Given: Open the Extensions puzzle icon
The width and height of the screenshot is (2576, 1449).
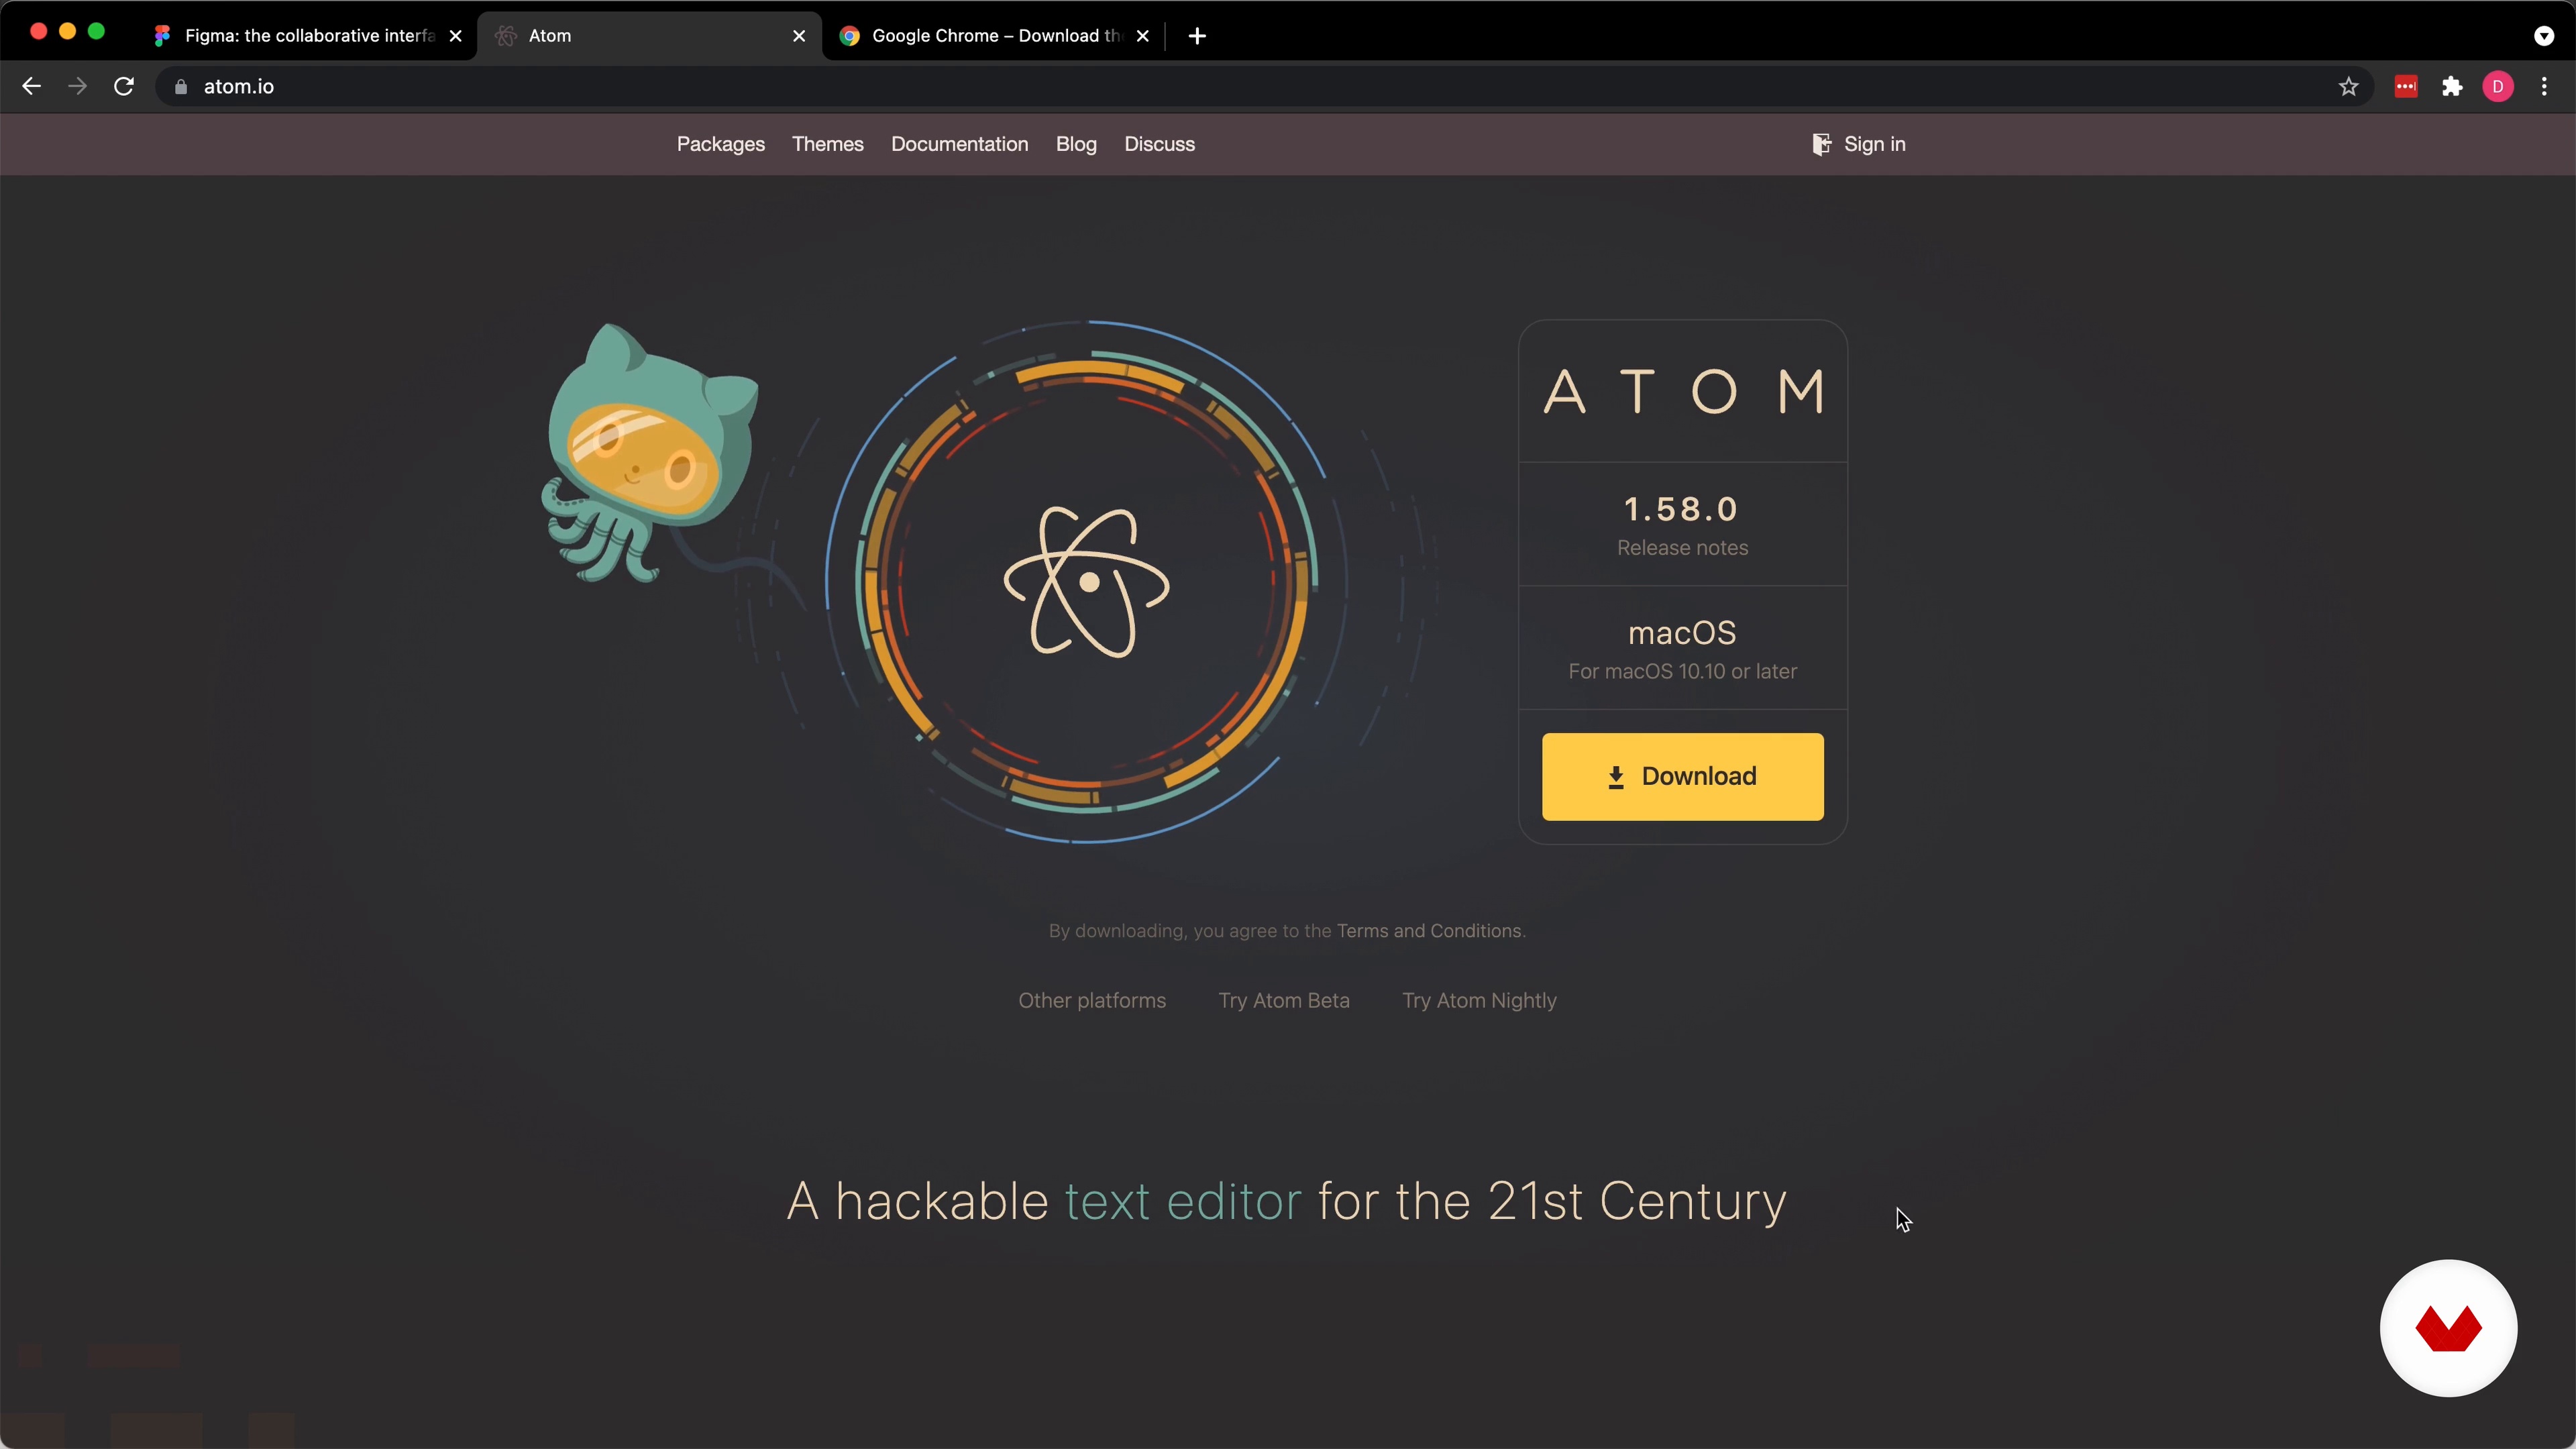Looking at the screenshot, I should coord(2452,87).
